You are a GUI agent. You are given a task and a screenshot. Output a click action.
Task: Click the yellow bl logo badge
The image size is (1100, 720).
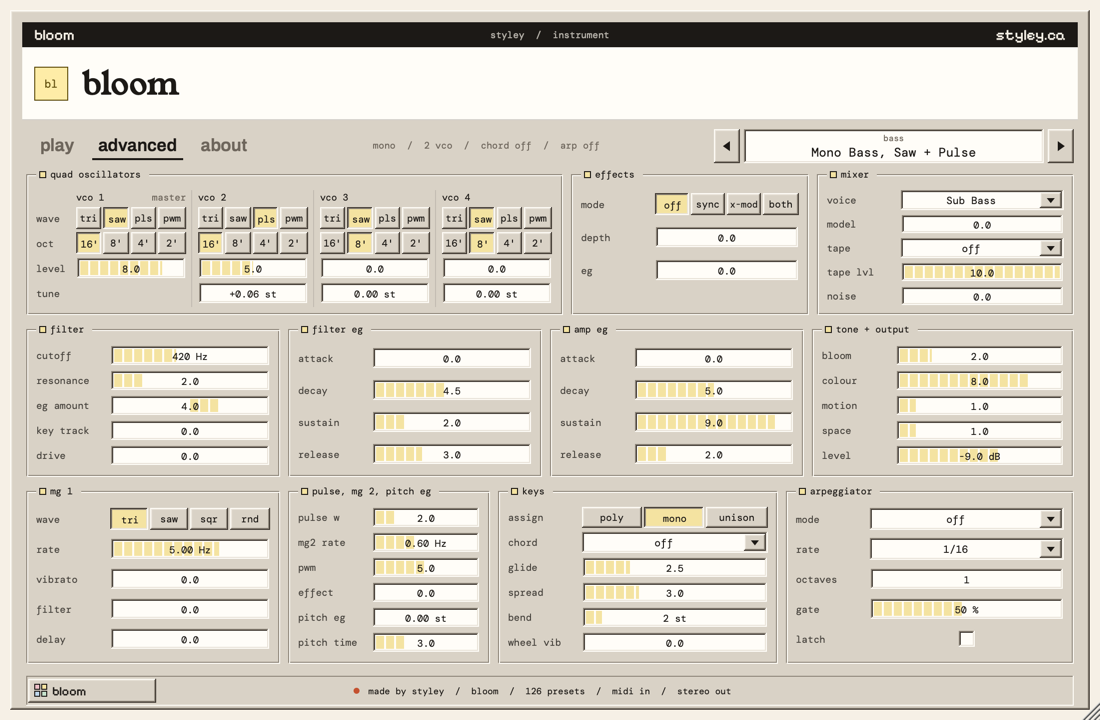[51, 84]
